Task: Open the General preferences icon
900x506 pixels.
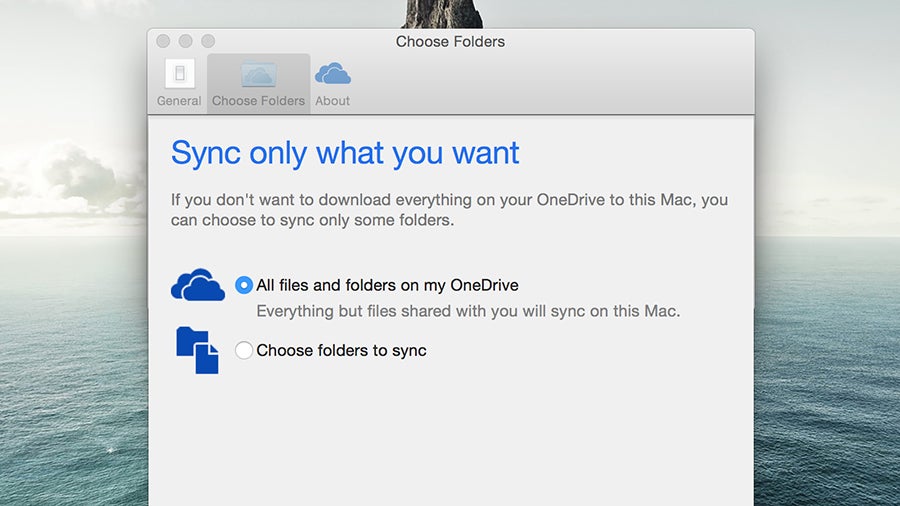Action: pyautogui.click(x=180, y=73)
